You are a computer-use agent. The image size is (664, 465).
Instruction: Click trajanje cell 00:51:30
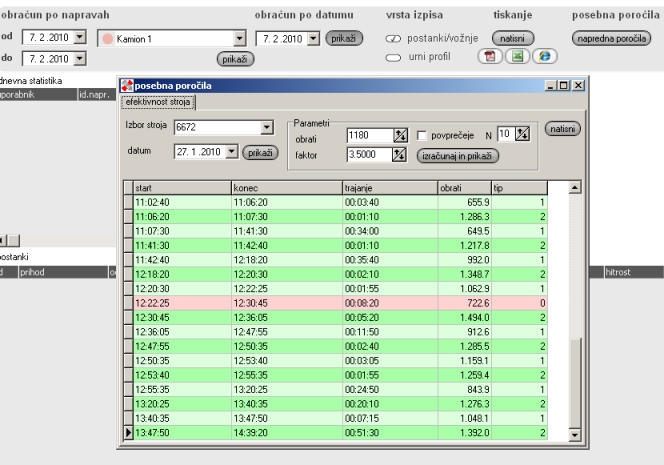[390, 433]
